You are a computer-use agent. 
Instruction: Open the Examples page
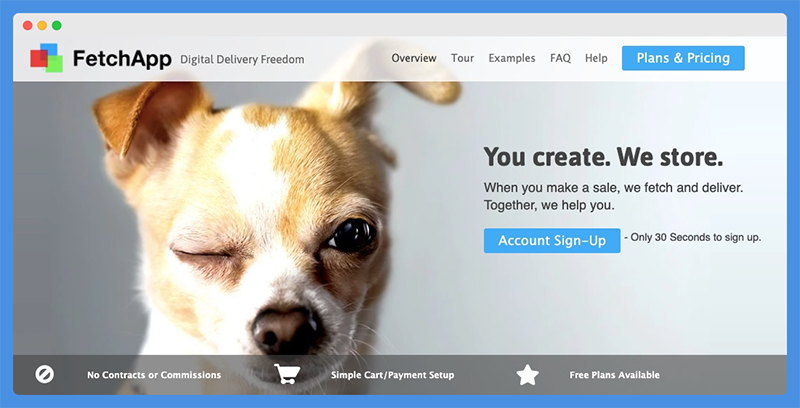pyautogui.click(x=512, y=59)
